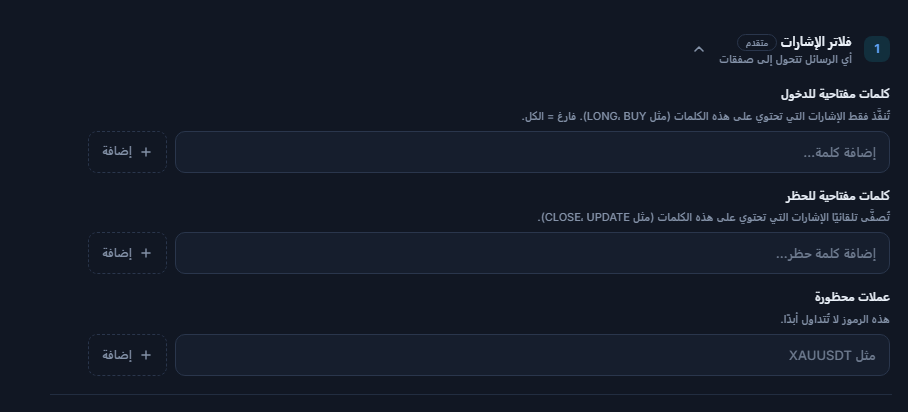Focus the مثل XAUUSDT input field

pyautogui.click(x=532, y=355)
